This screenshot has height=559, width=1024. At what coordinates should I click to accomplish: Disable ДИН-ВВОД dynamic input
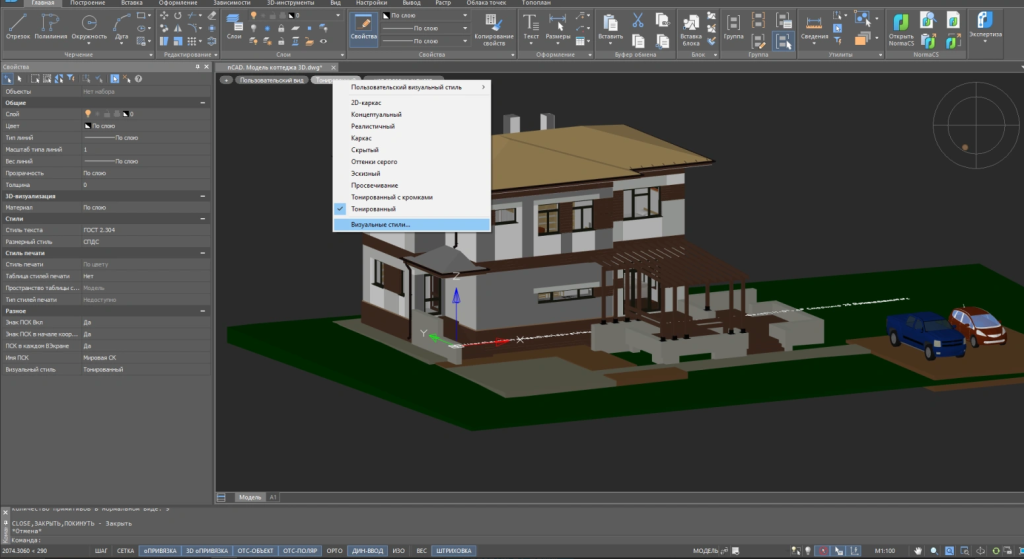[367, 550]
